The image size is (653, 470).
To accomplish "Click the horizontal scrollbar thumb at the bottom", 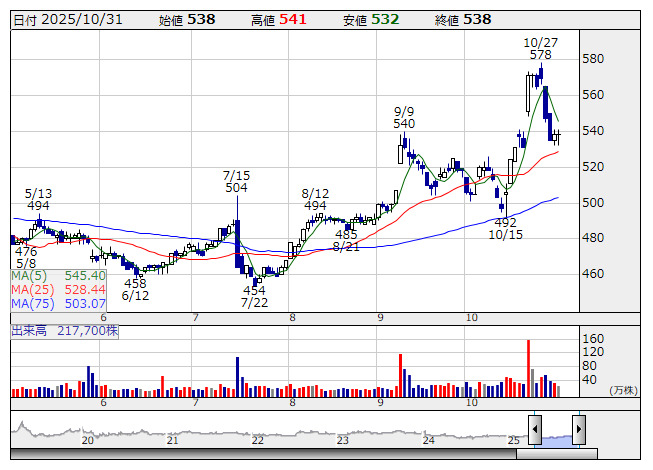I will (x=557, y=454).
